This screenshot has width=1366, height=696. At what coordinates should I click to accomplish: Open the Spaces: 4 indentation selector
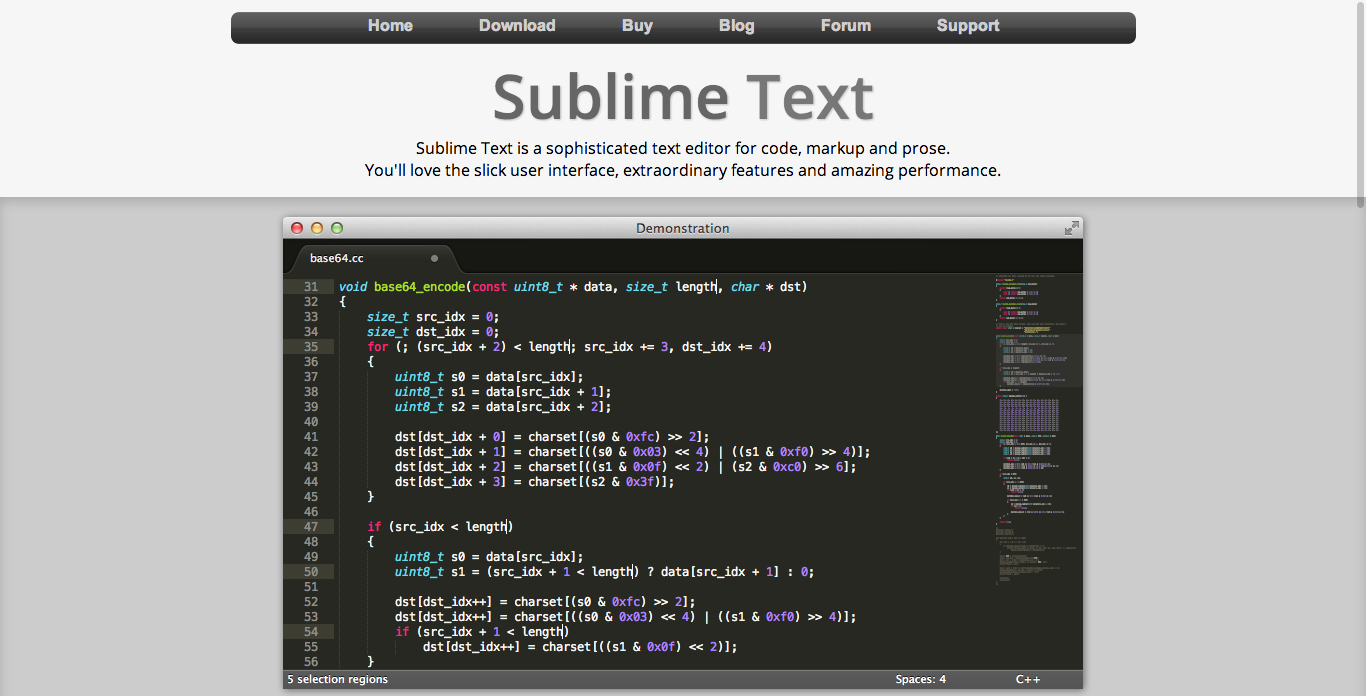pyautogui.click(x=920, y=680)
